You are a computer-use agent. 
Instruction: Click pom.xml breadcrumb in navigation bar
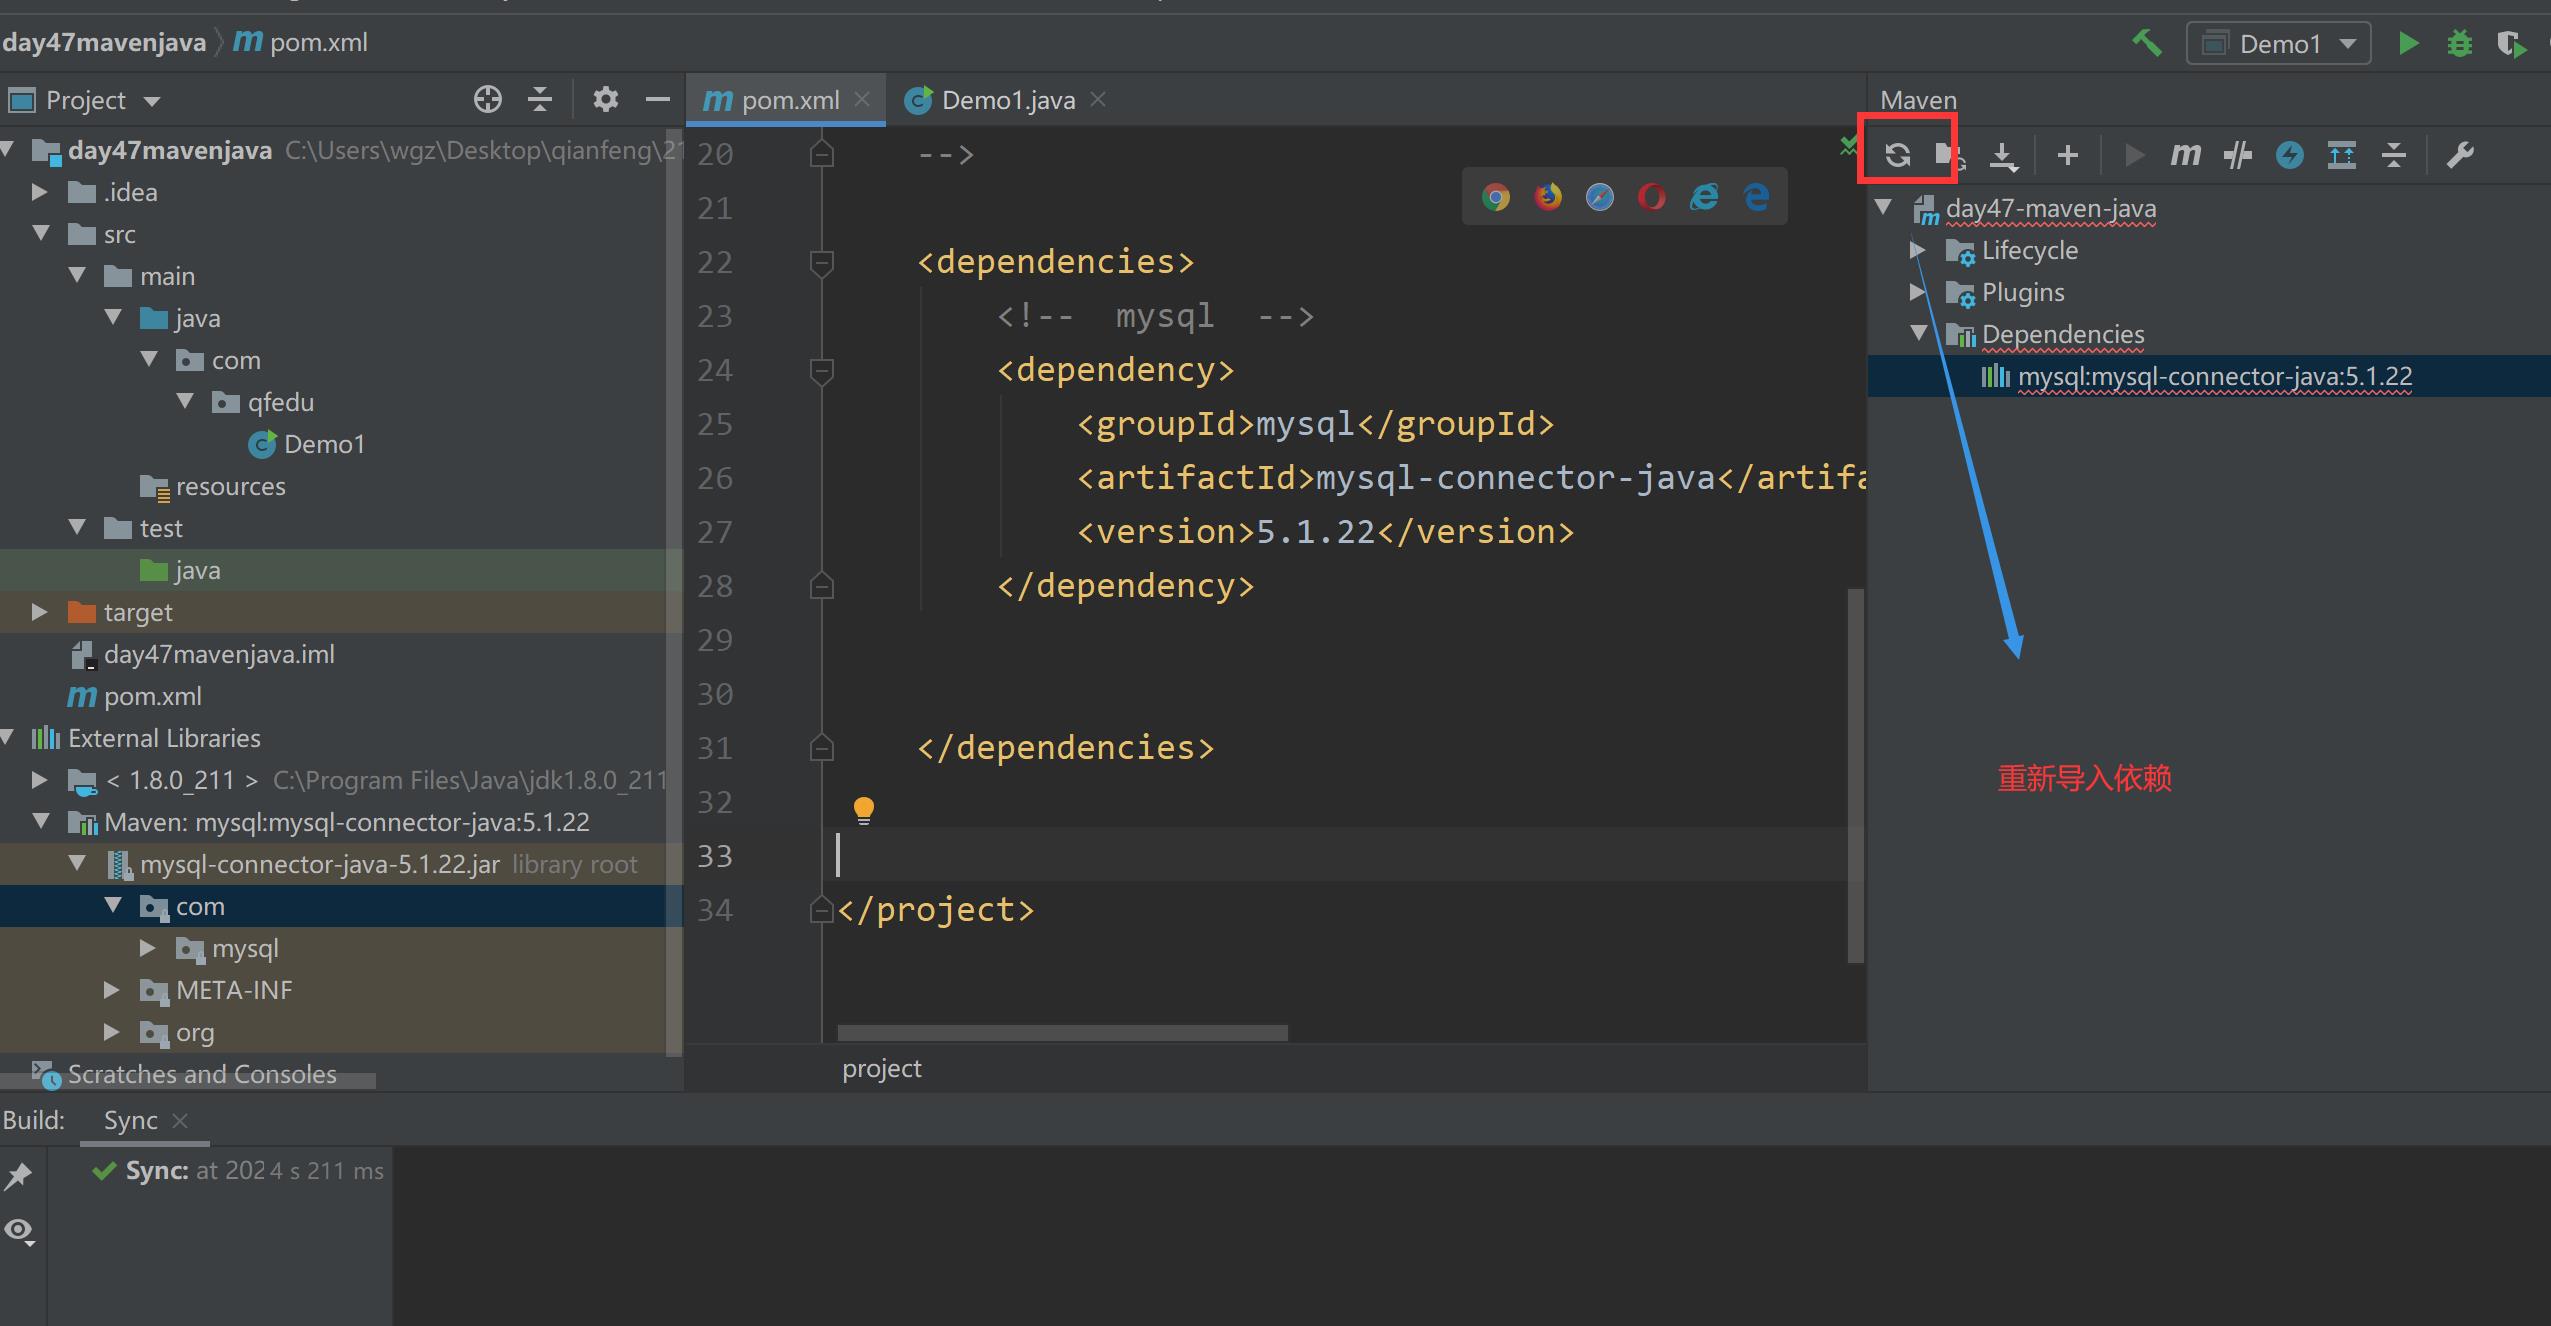point(301,43)
